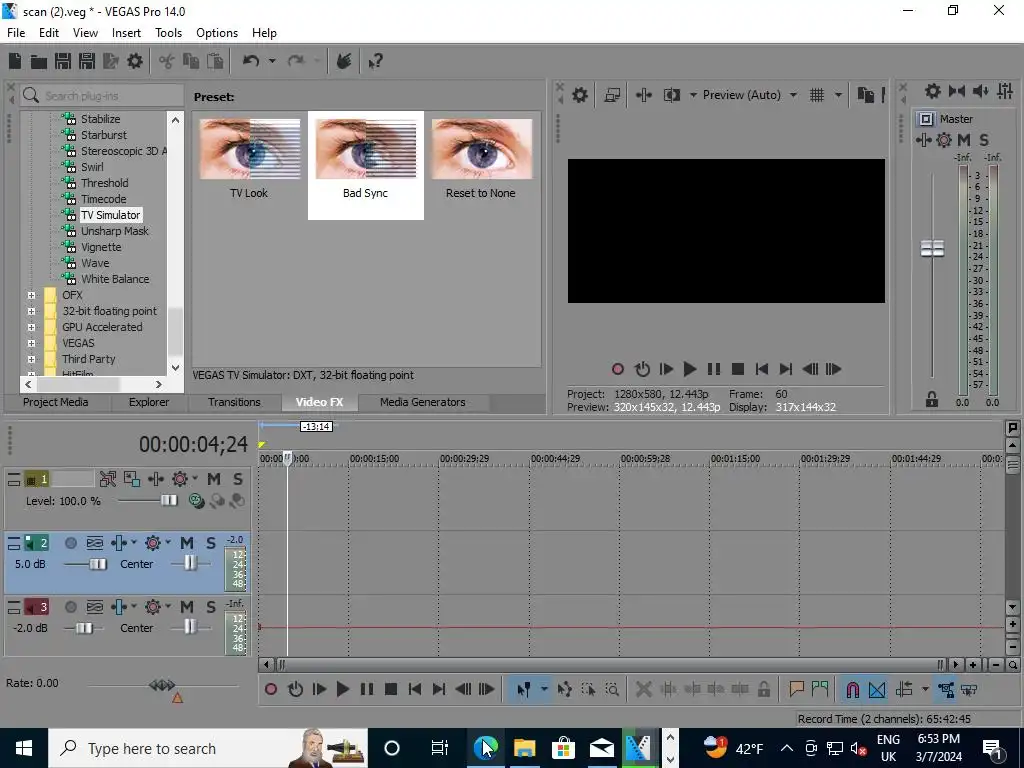Select the Normal Edit tool in timeline toolbar
The height and width of the screenshot is (768, 1024).
524,690
